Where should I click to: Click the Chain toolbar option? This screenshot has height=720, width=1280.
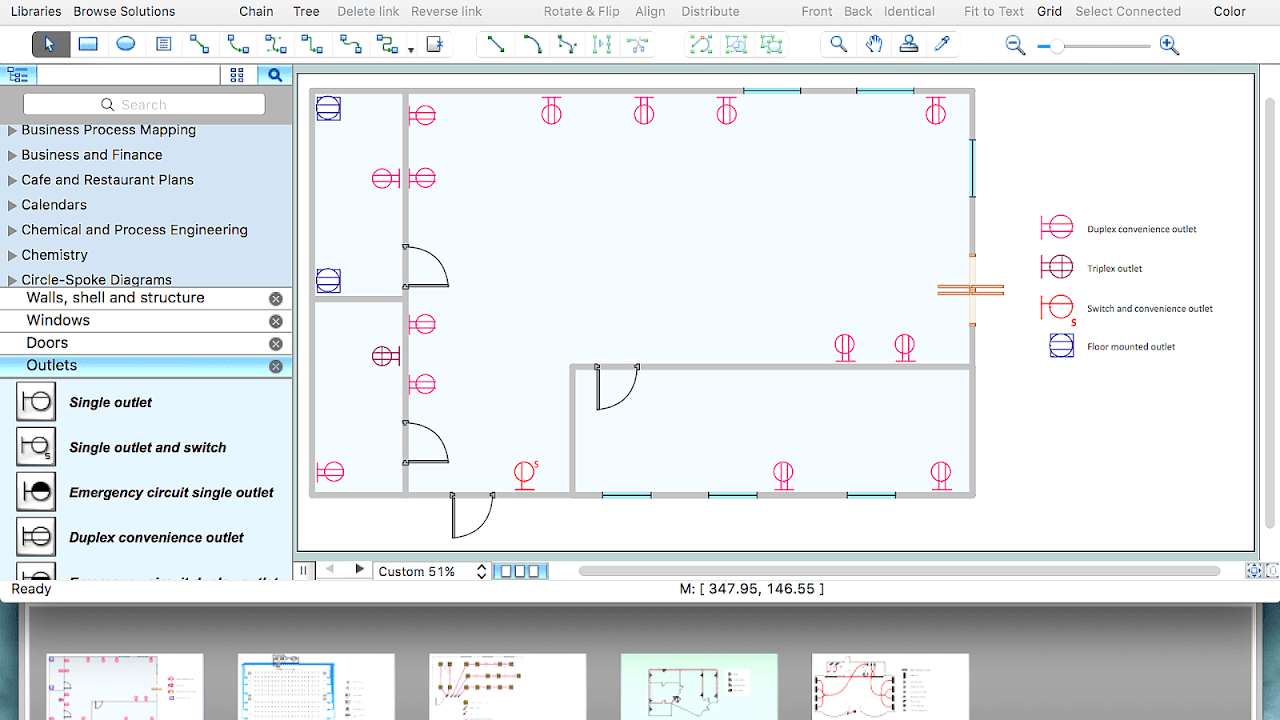256,12
